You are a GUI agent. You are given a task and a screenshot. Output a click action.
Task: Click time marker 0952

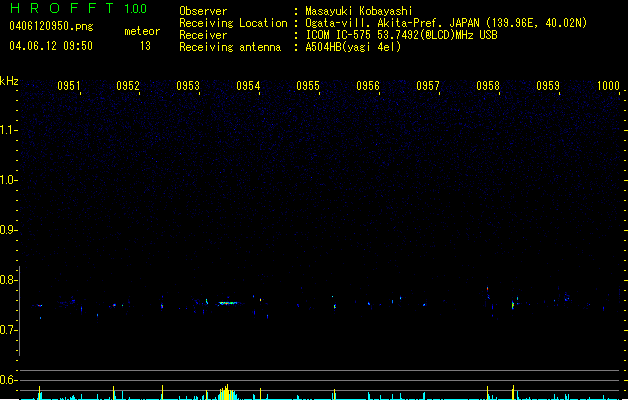tap(128, 86)
